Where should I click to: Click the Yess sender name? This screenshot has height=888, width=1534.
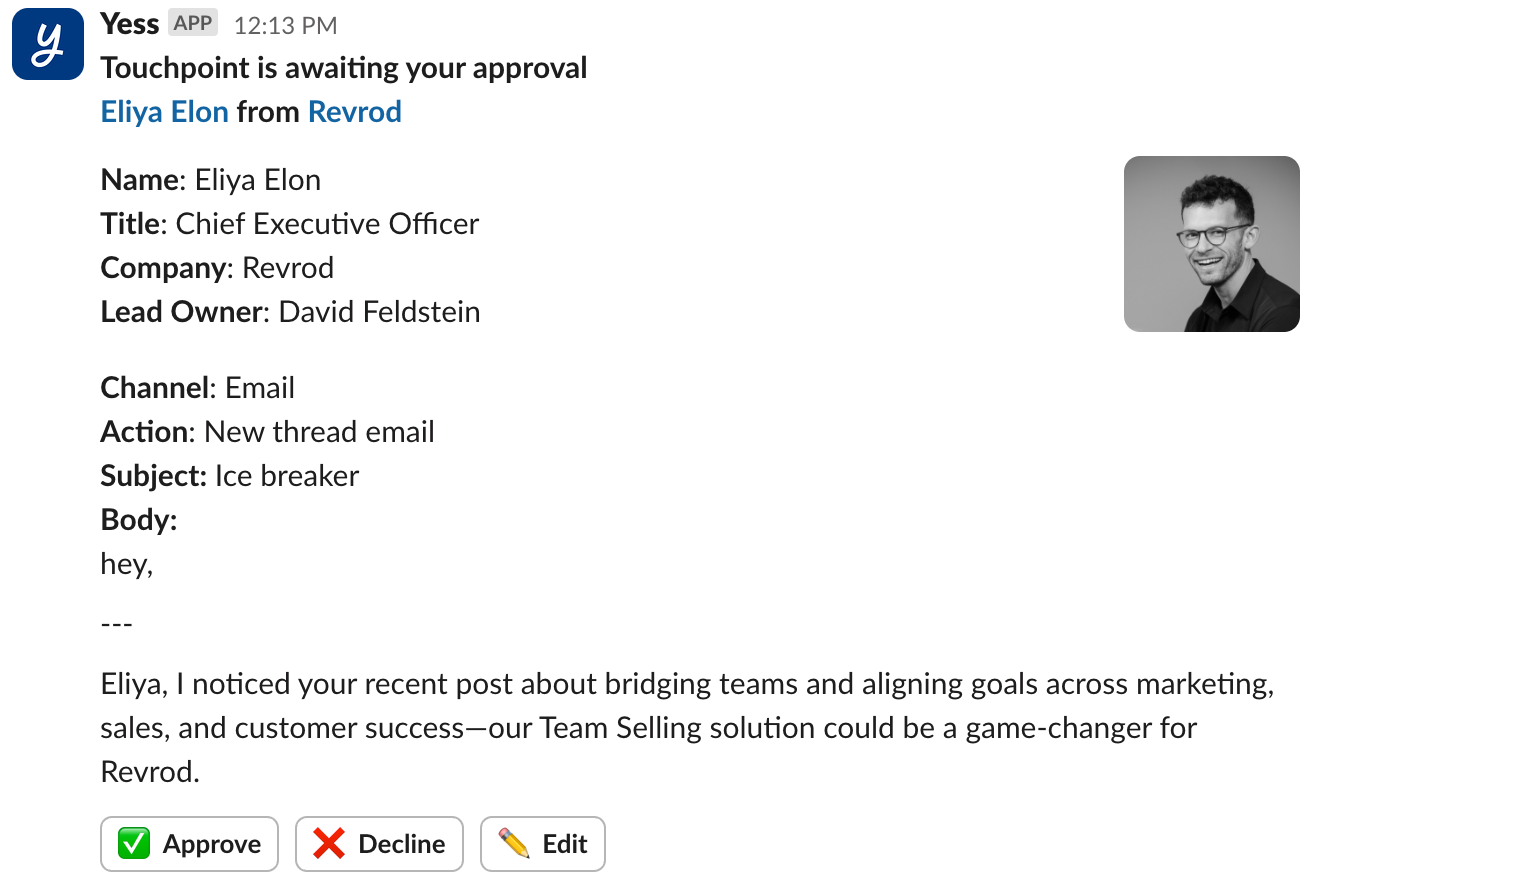click(129, 24)
